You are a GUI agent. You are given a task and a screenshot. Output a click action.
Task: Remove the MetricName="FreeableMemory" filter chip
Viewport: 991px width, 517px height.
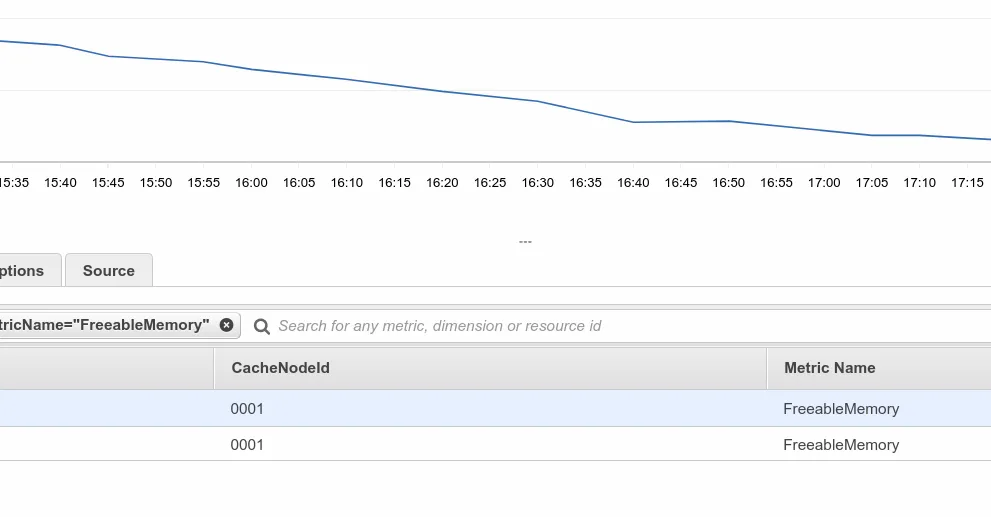tap(226, 325)
